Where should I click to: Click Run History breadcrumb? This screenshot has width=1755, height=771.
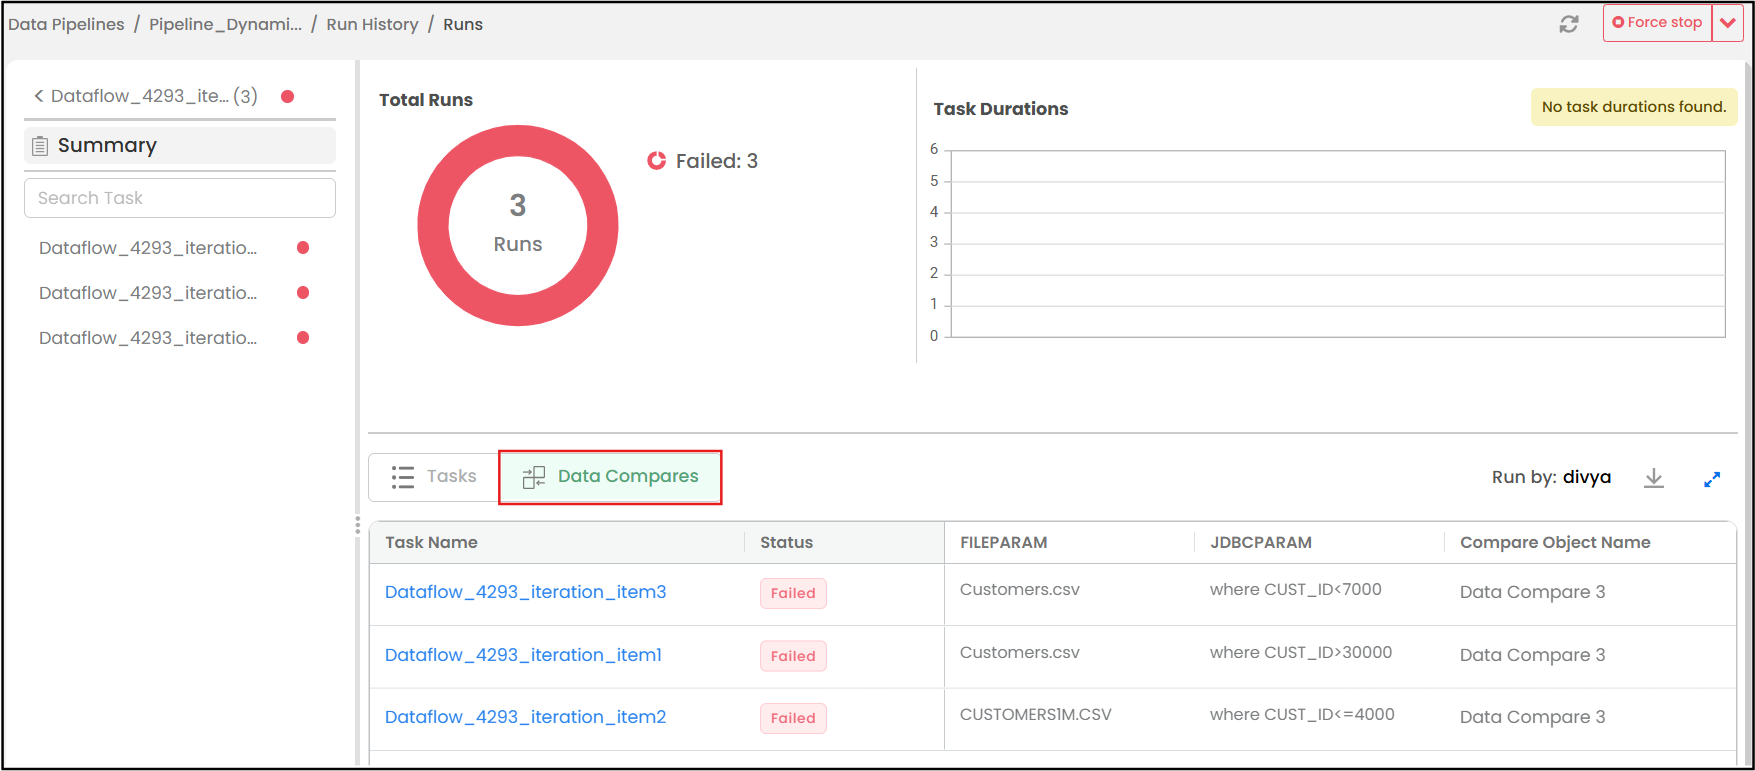tap(372, 24)
